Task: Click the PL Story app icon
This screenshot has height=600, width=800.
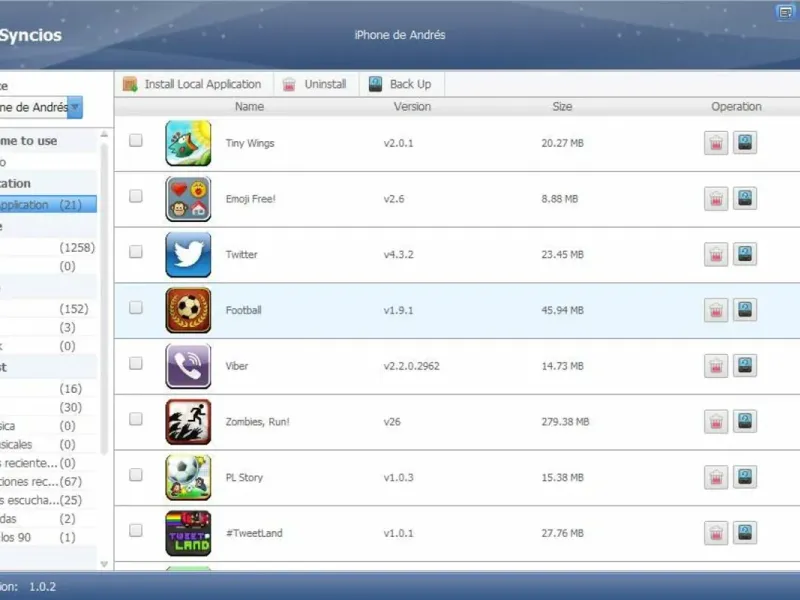Action: tap(188, 478)
